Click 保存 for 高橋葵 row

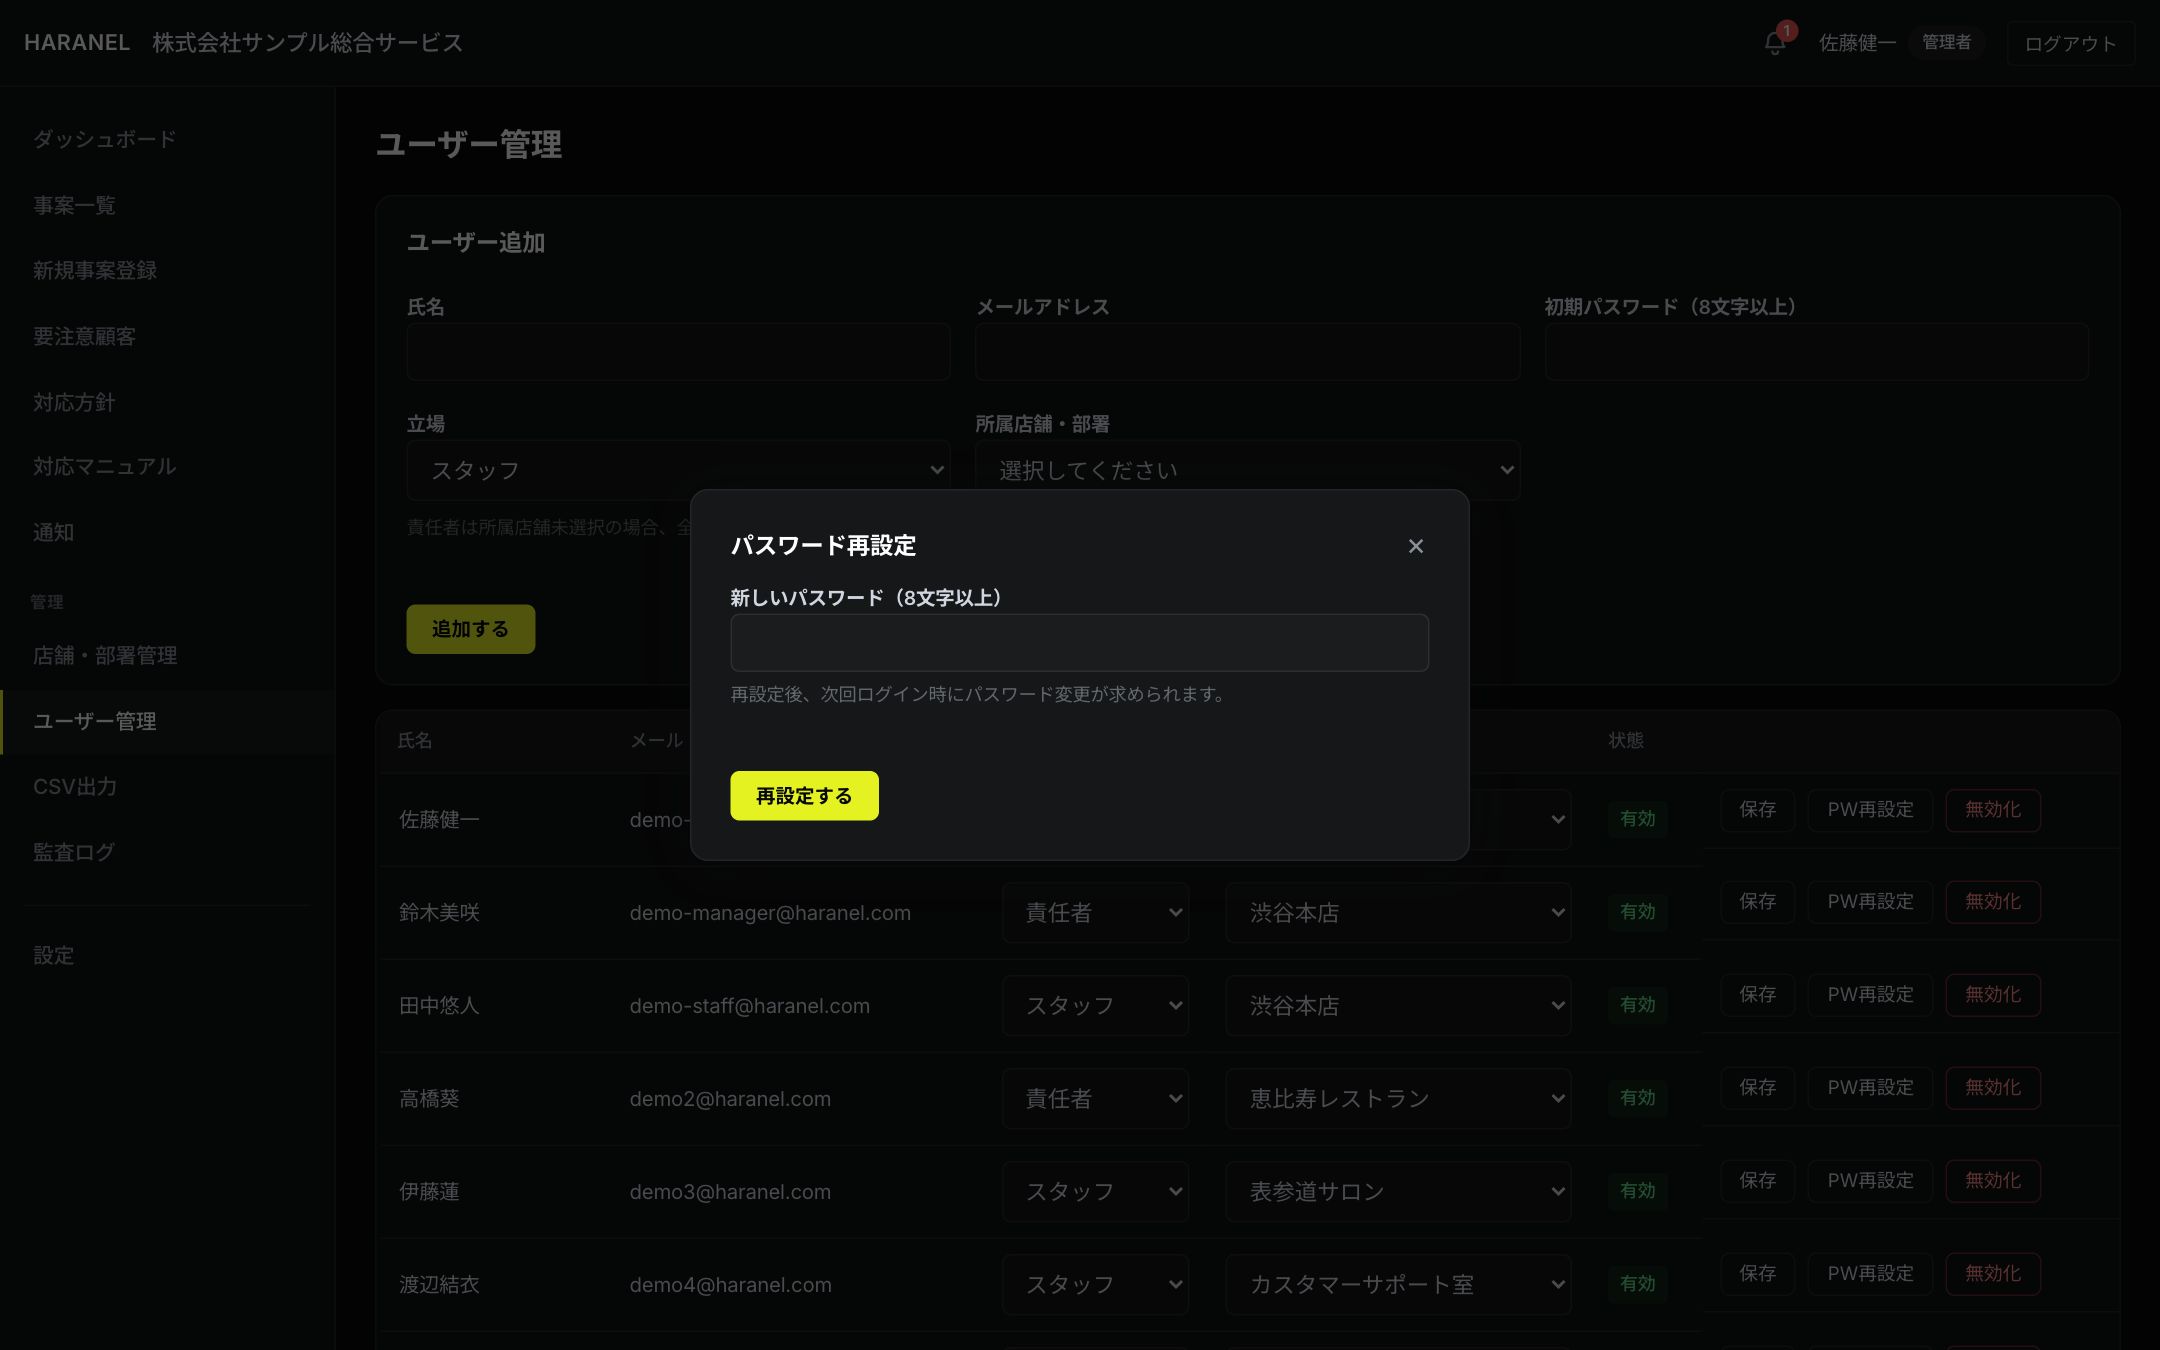(x=1757, y=1087)
